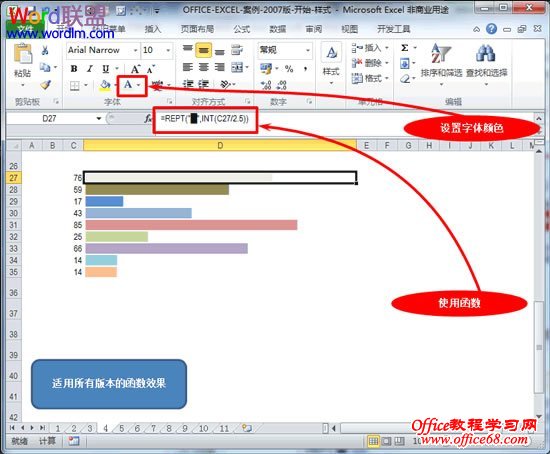
Task: Toggle Underline formatting
Action: click(106, 69)
